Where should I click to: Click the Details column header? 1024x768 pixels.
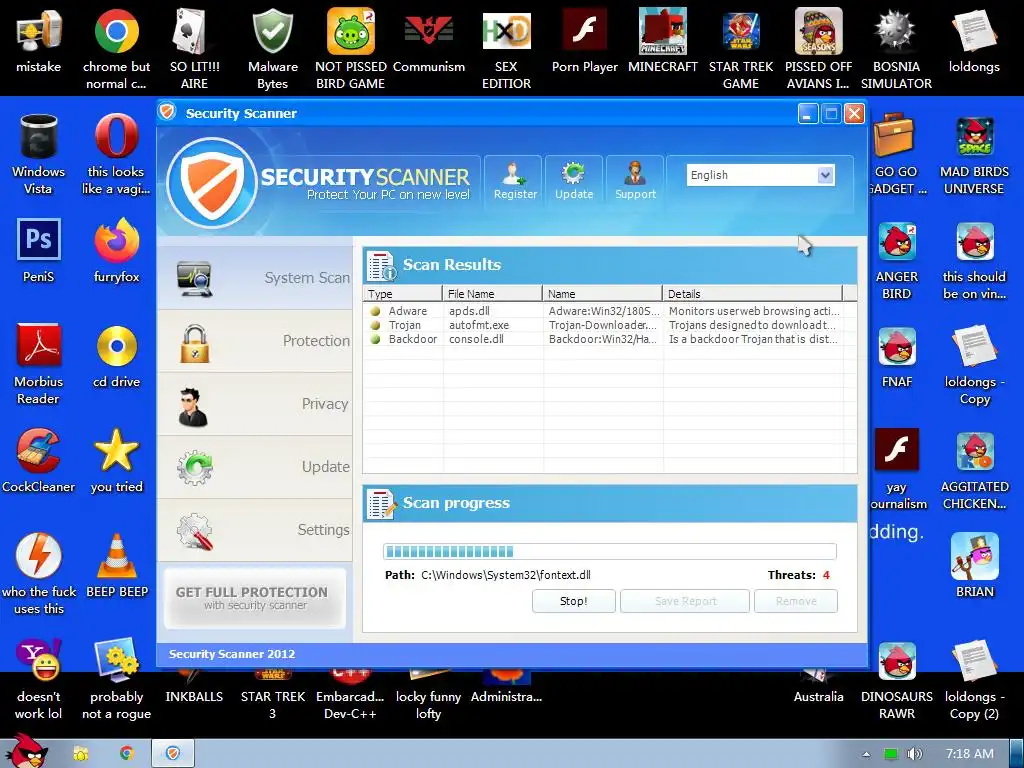pyautogui.click(x=752, y=294)
